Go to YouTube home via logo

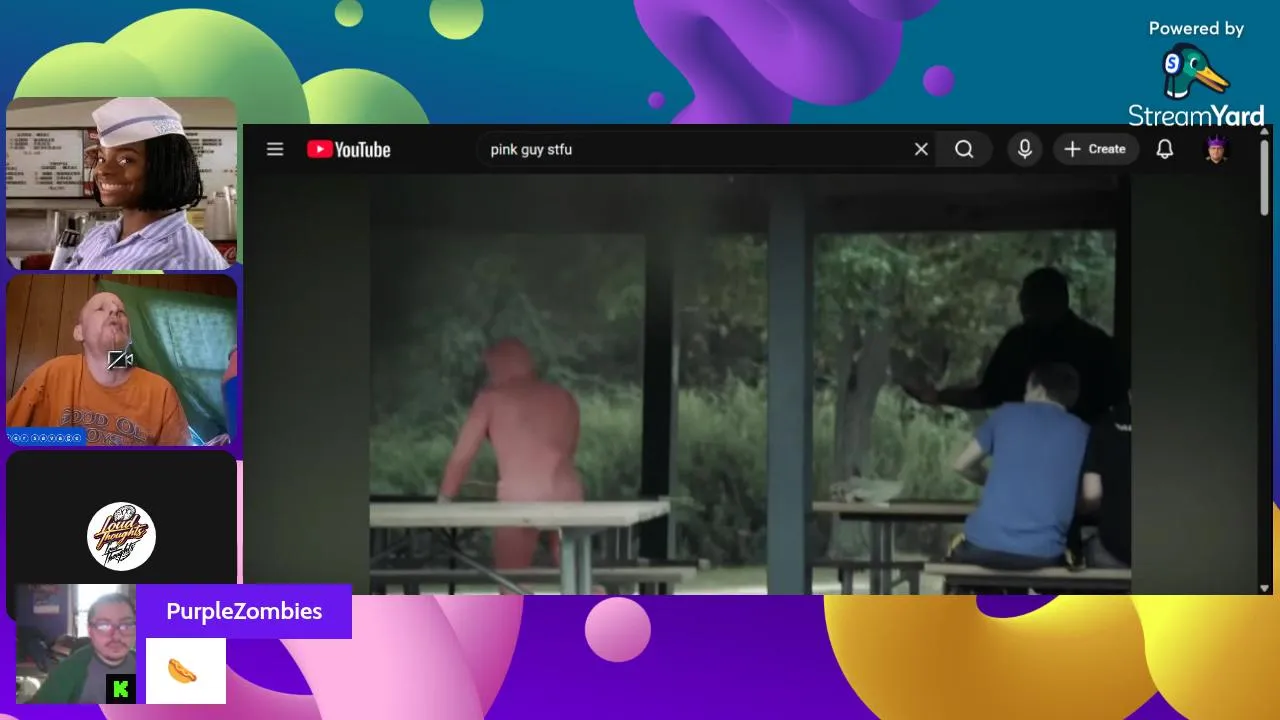tap(349, 149)
